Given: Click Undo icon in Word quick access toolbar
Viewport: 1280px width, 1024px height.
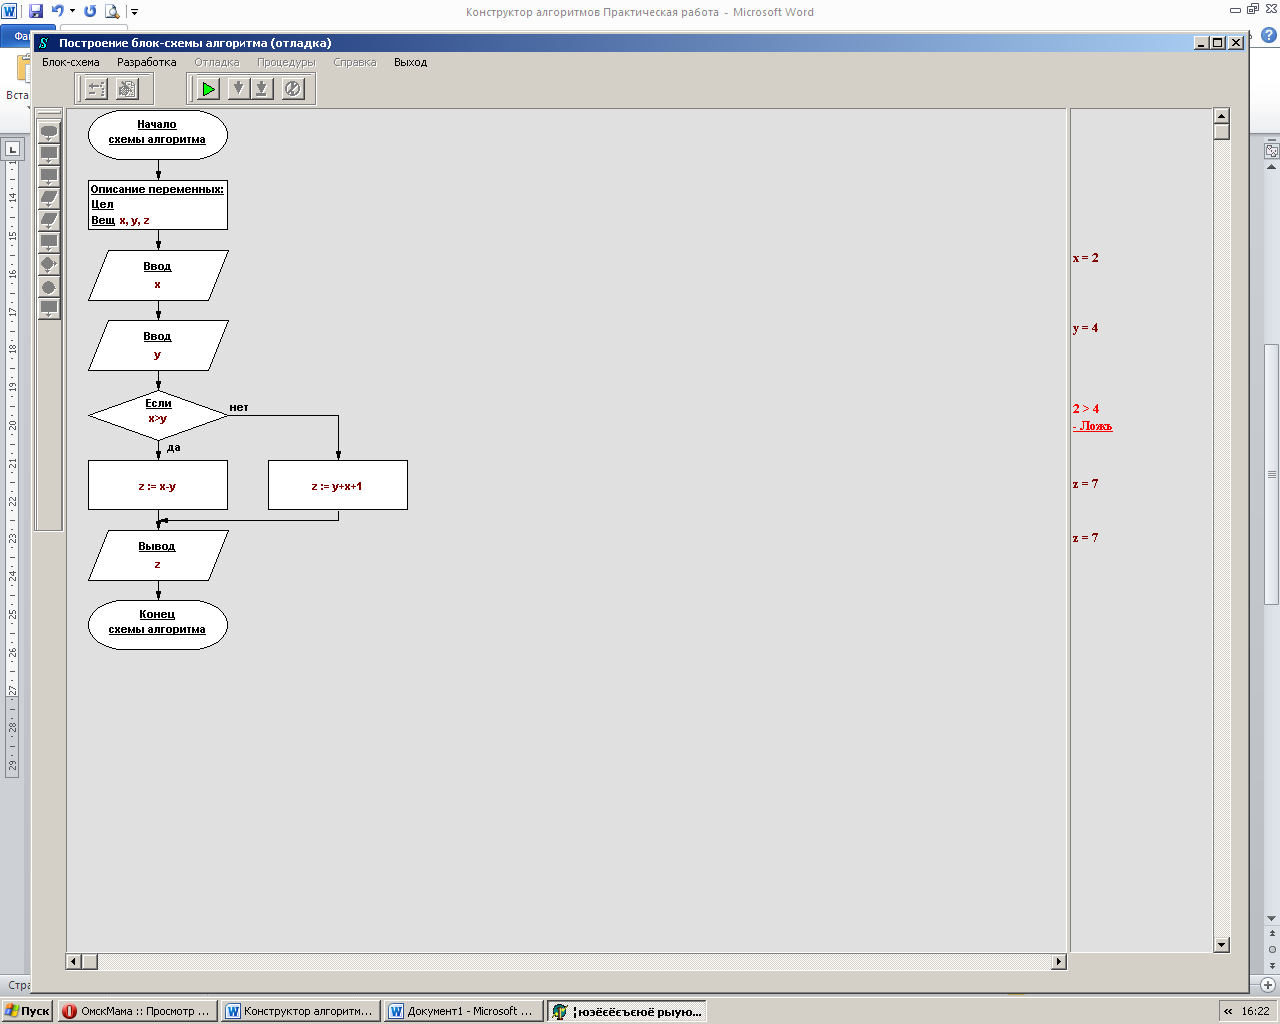Looking at the screenshot, I should (x=58, y=11).
